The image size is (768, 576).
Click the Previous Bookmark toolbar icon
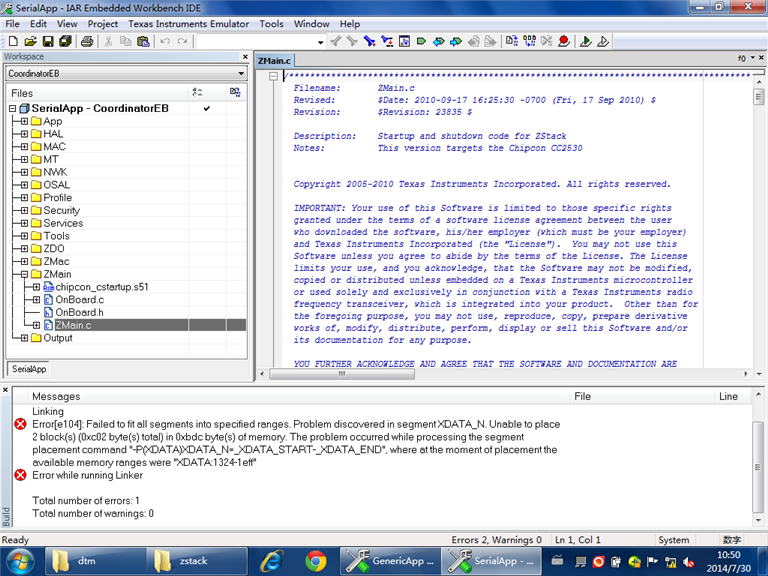(x=439, y=42)
